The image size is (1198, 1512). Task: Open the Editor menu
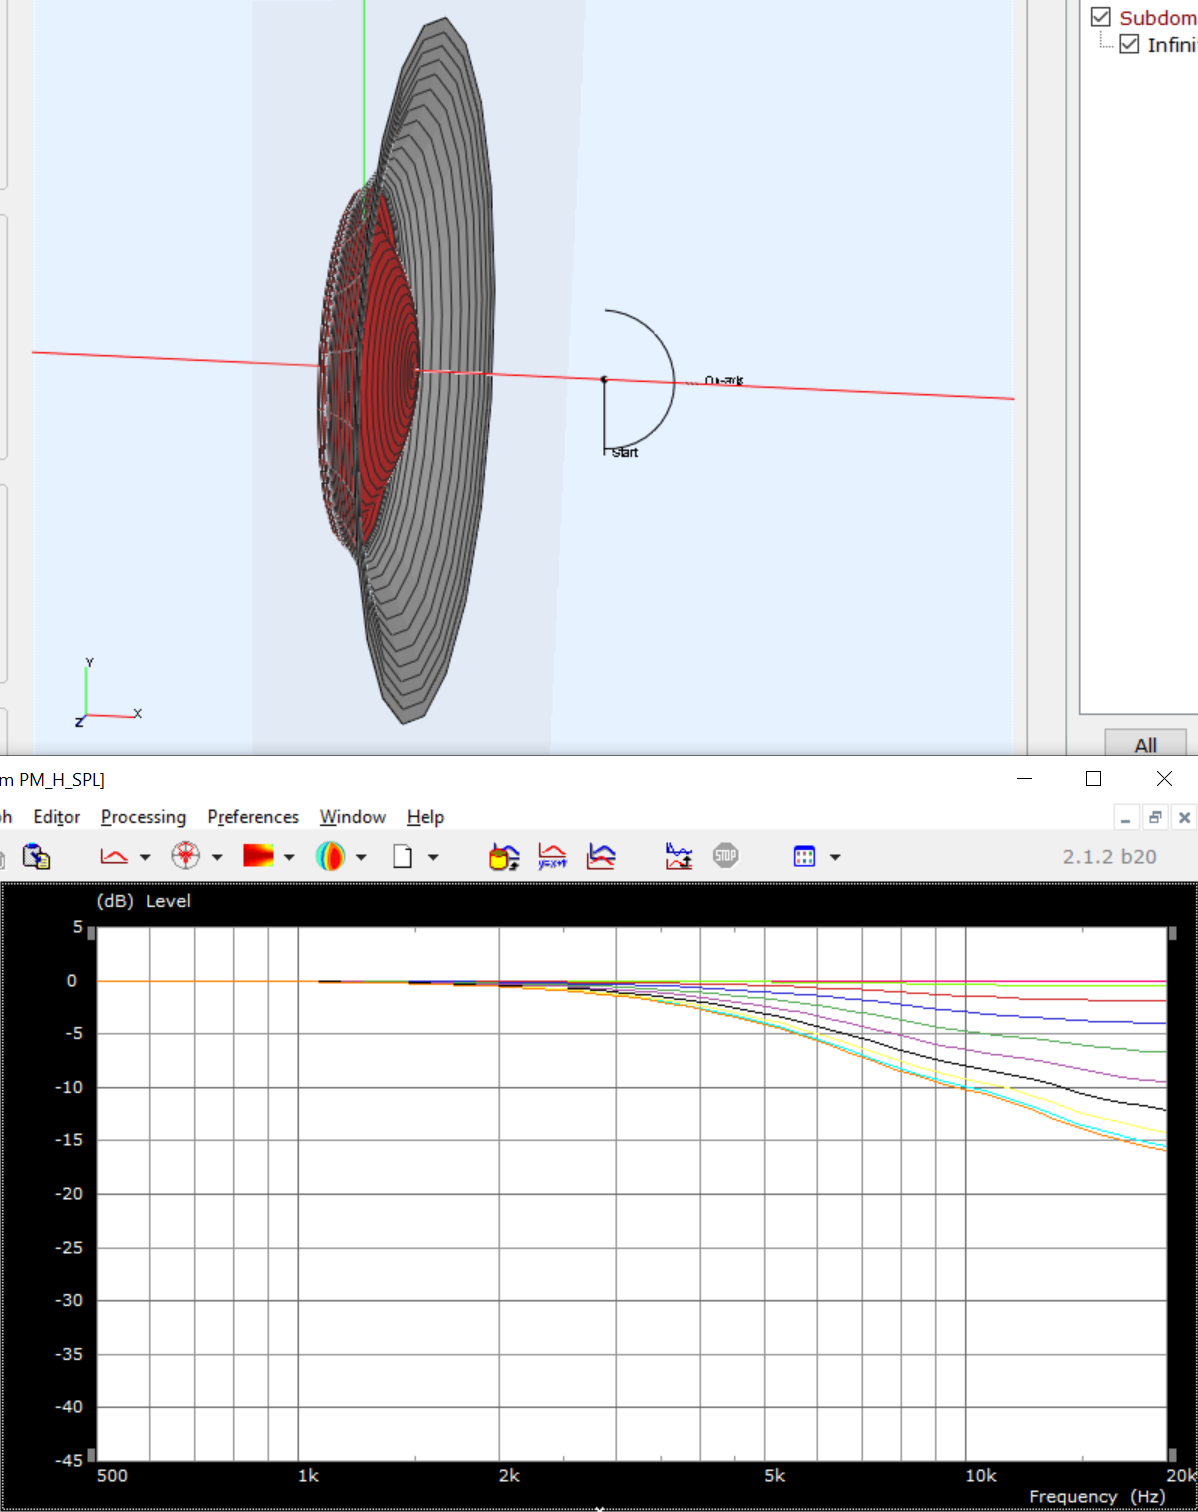coord(57,817)
